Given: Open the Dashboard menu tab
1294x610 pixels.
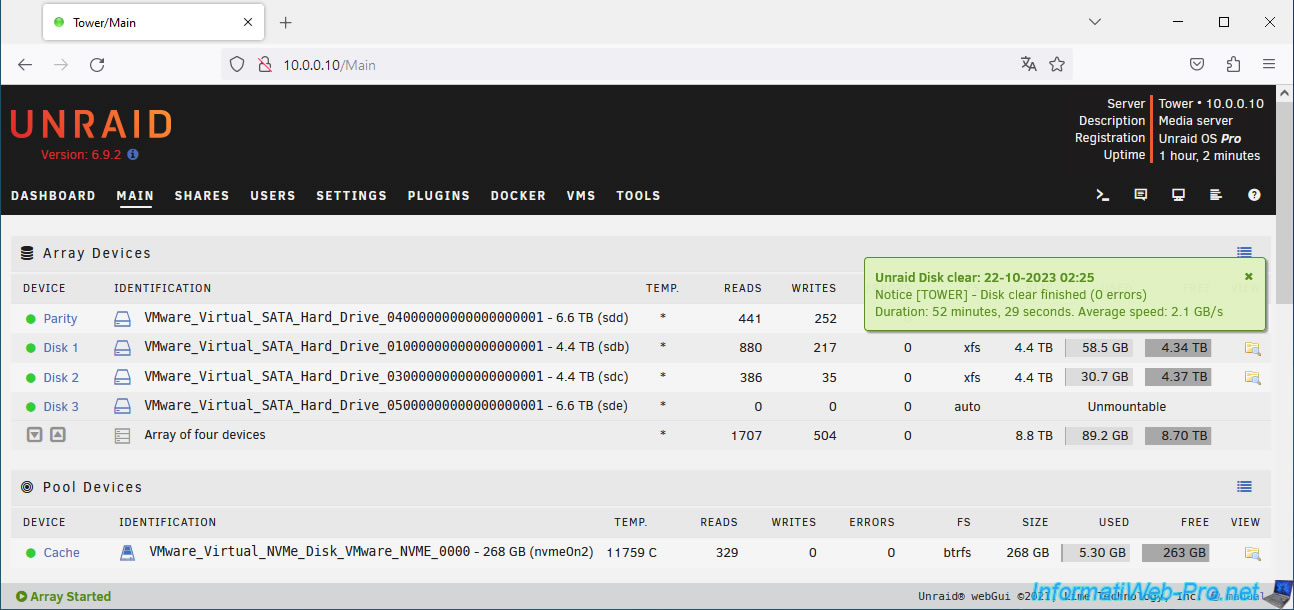Looking at the screenshot, I should [53, 196].
